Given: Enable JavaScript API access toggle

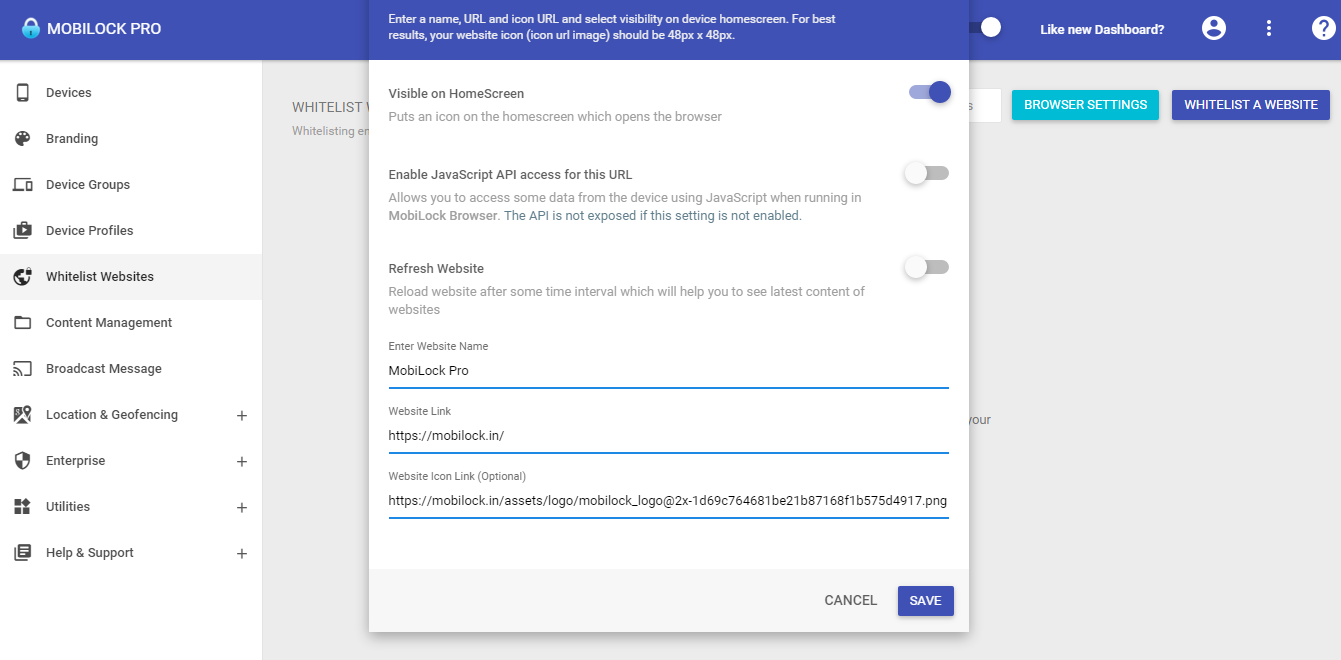Looking at the screenshot, I should [x=926, y=174].
